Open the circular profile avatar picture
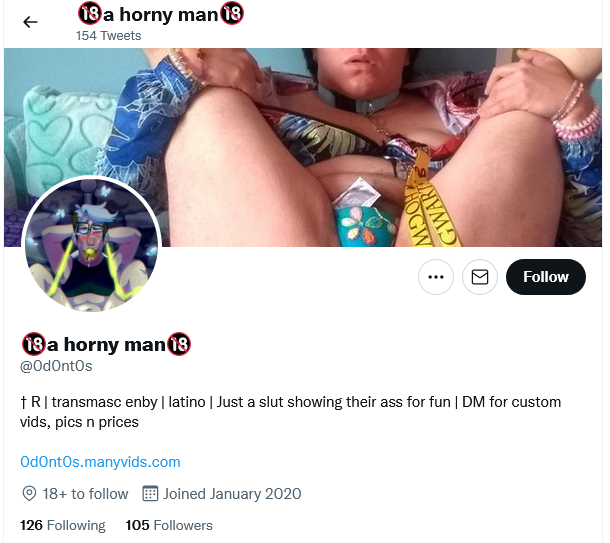 coord(91,245)
